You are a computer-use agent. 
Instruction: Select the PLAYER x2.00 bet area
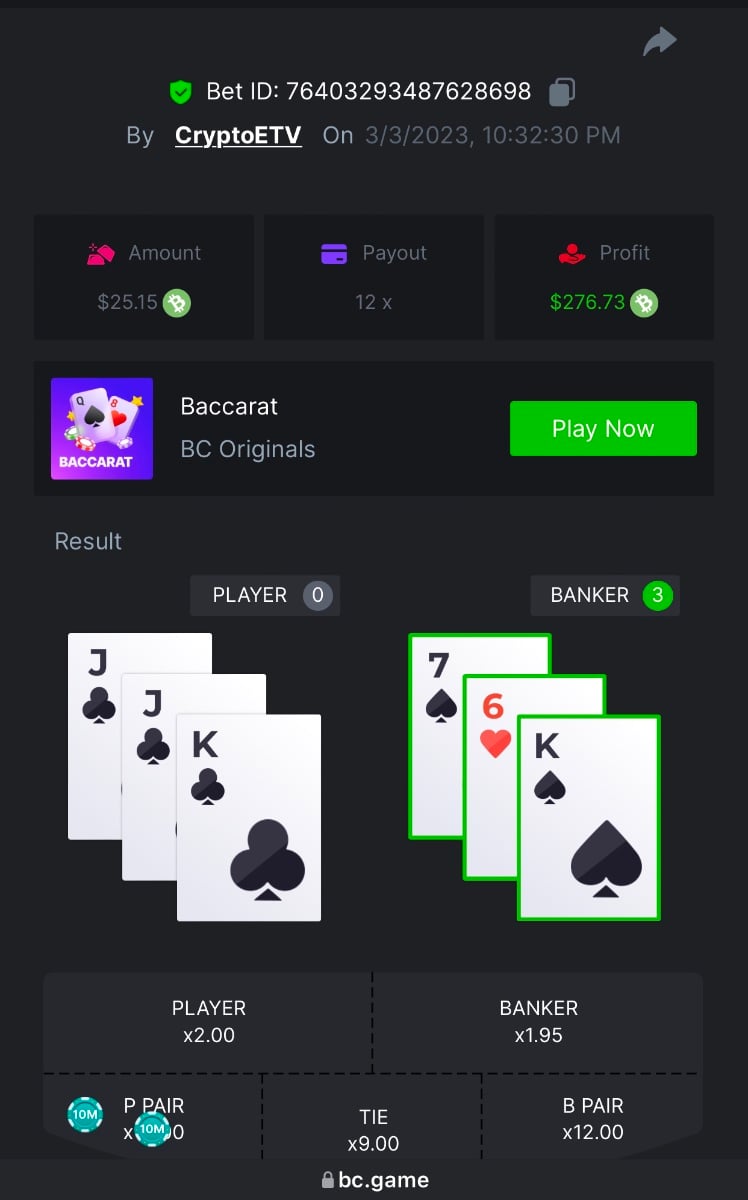(x=208, y=1022)
